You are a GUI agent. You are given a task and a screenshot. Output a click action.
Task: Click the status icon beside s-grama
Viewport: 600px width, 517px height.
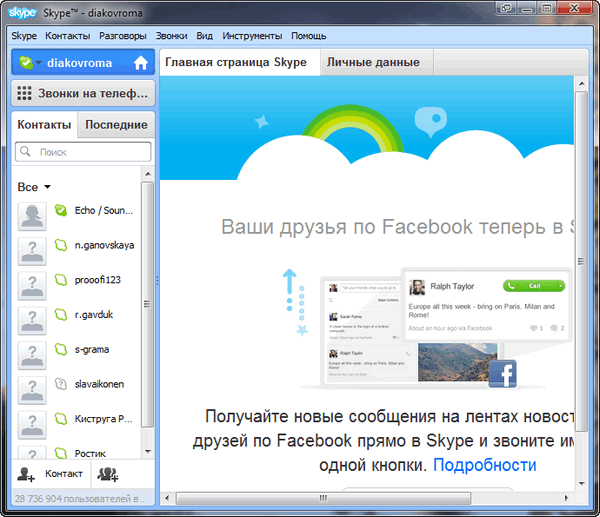61,349
